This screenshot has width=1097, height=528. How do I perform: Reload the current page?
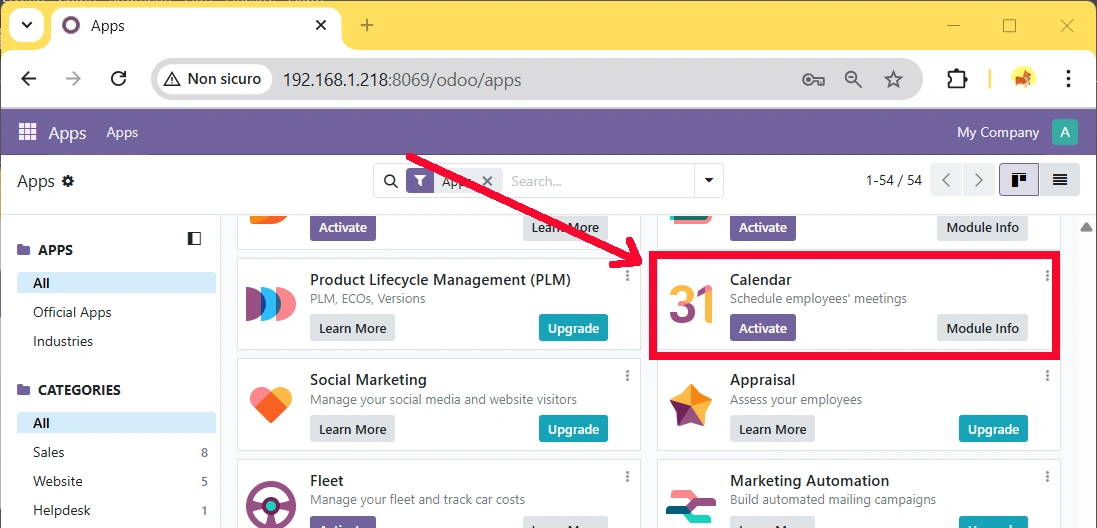point(119,79)
